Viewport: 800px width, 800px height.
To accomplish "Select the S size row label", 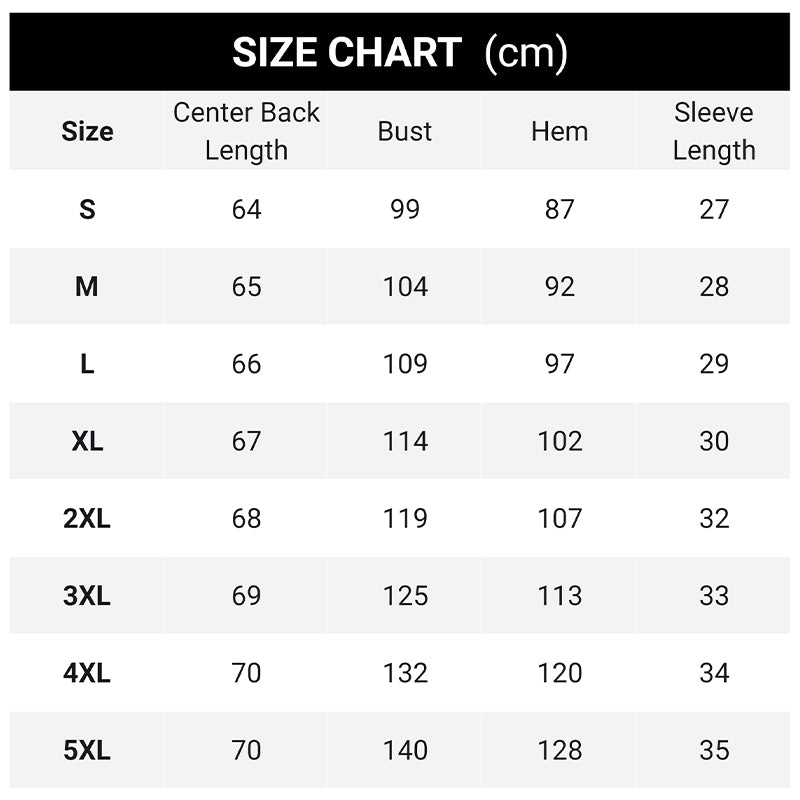I will pos(87,209).
